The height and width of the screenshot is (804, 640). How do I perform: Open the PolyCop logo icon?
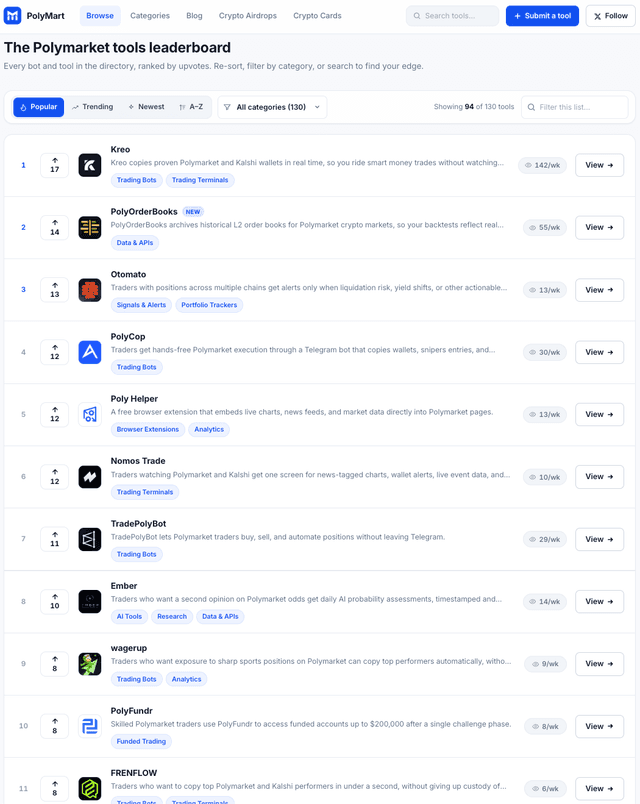[90, 352]
